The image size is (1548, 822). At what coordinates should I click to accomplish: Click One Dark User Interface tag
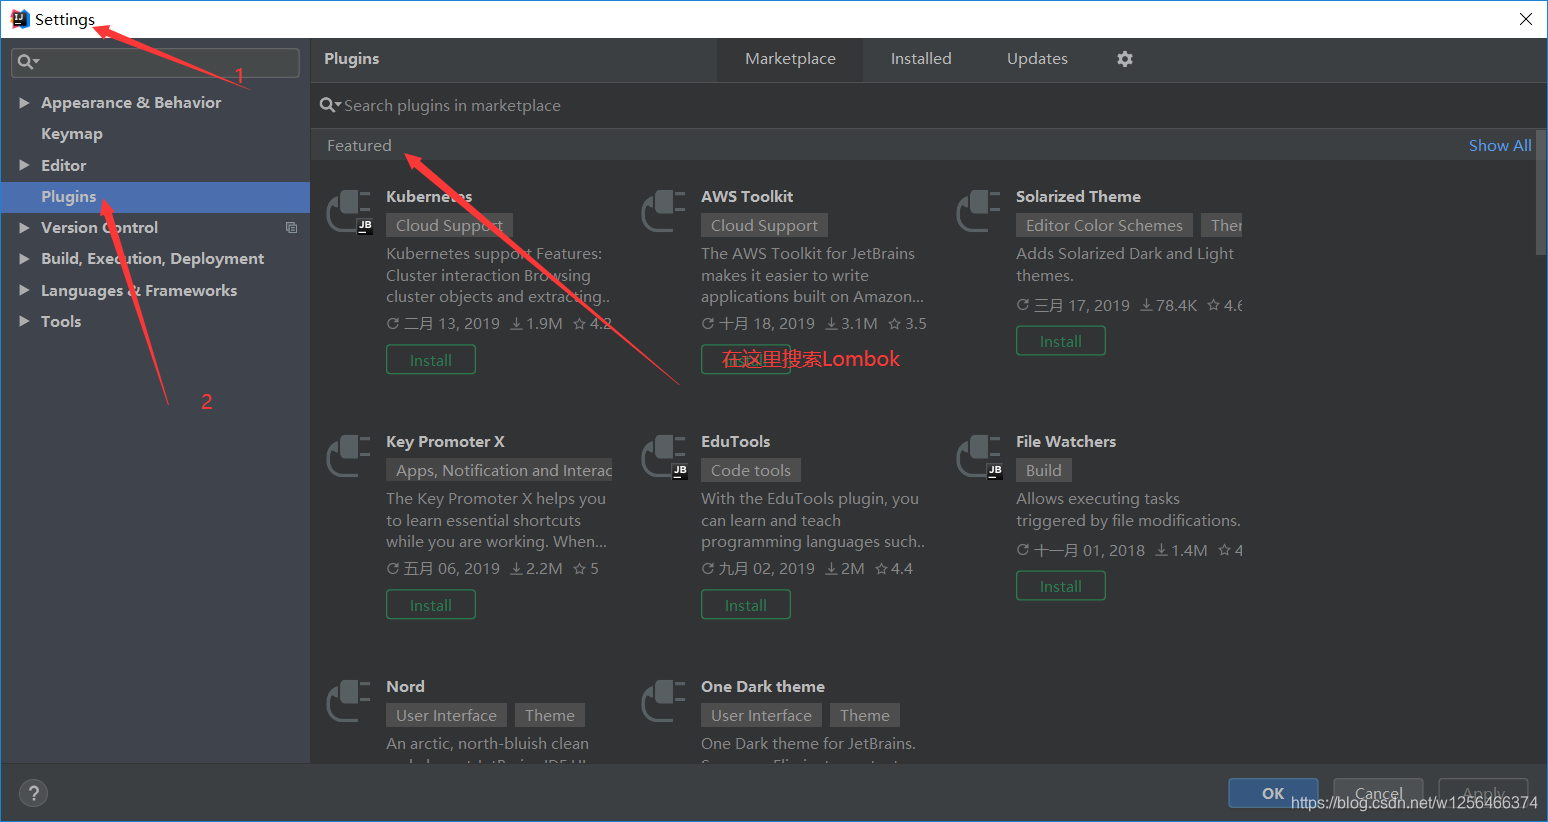[x=761, y=715]
